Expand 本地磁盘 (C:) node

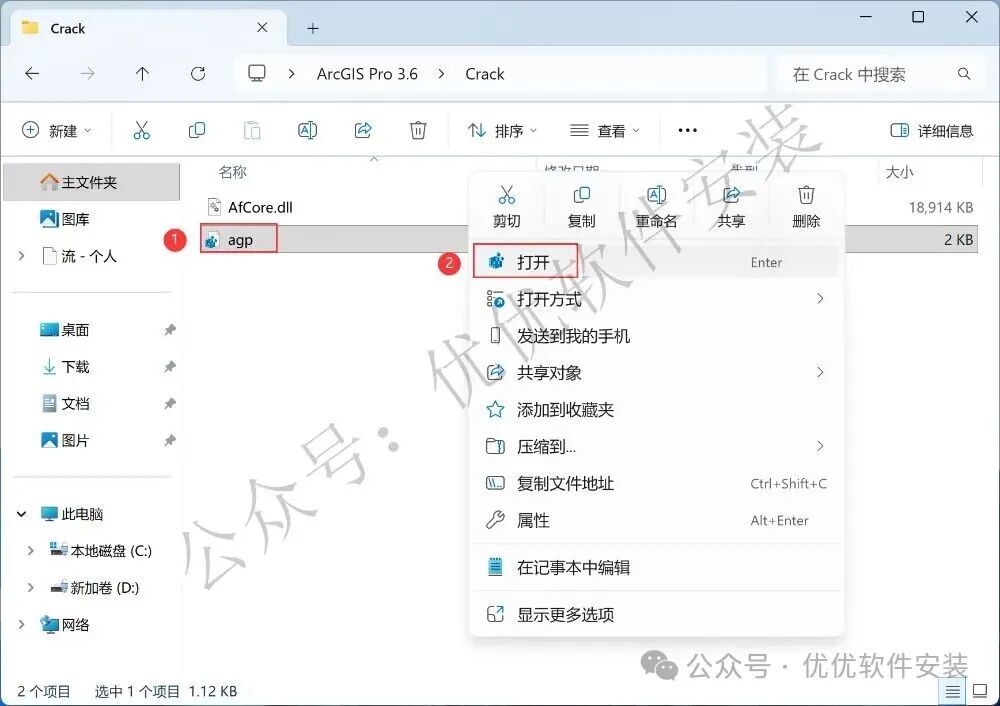[31, 550]
